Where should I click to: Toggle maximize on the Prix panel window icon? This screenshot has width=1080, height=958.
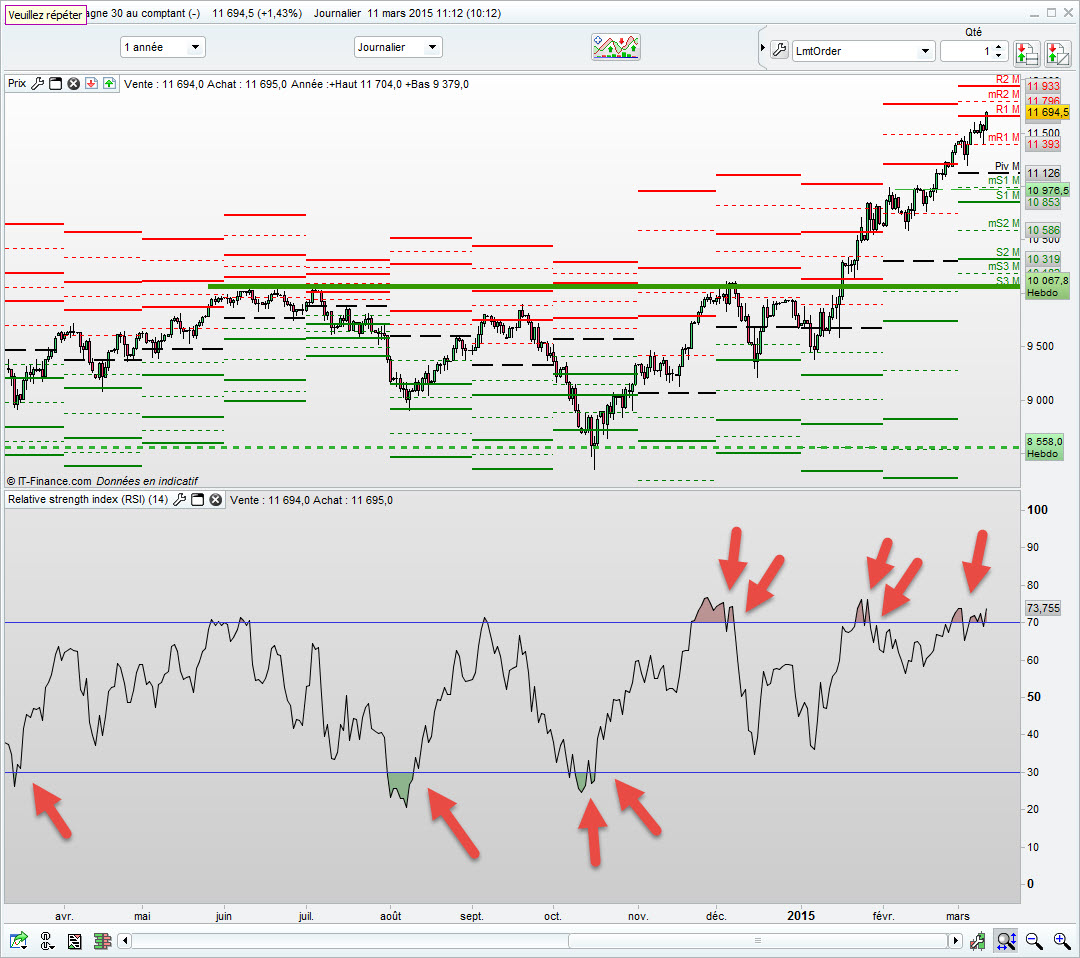pos(56,83)
